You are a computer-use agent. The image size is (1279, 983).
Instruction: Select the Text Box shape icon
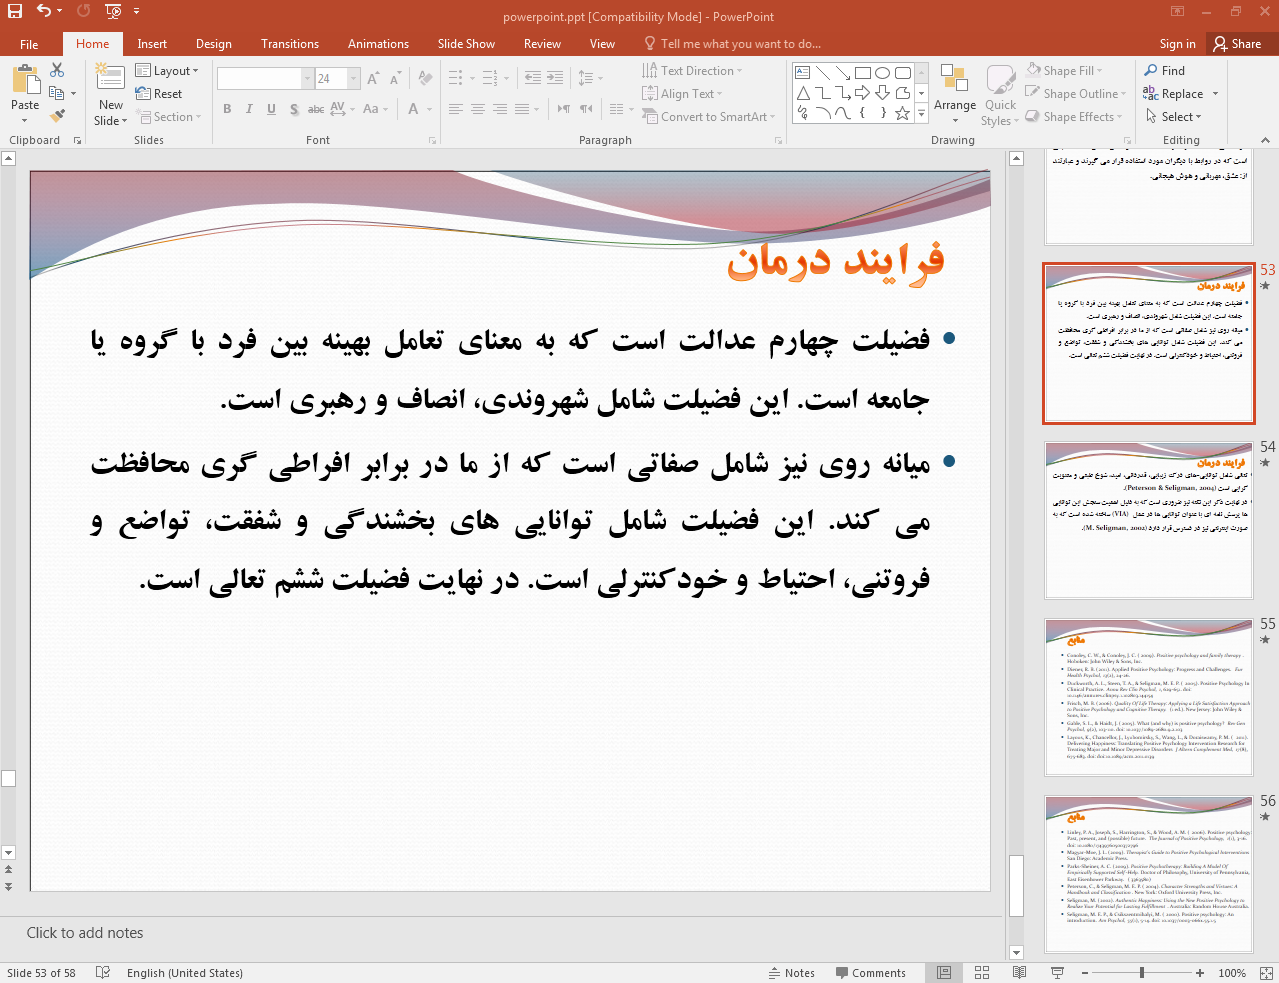pyautogui.click(x=802, y=72)
